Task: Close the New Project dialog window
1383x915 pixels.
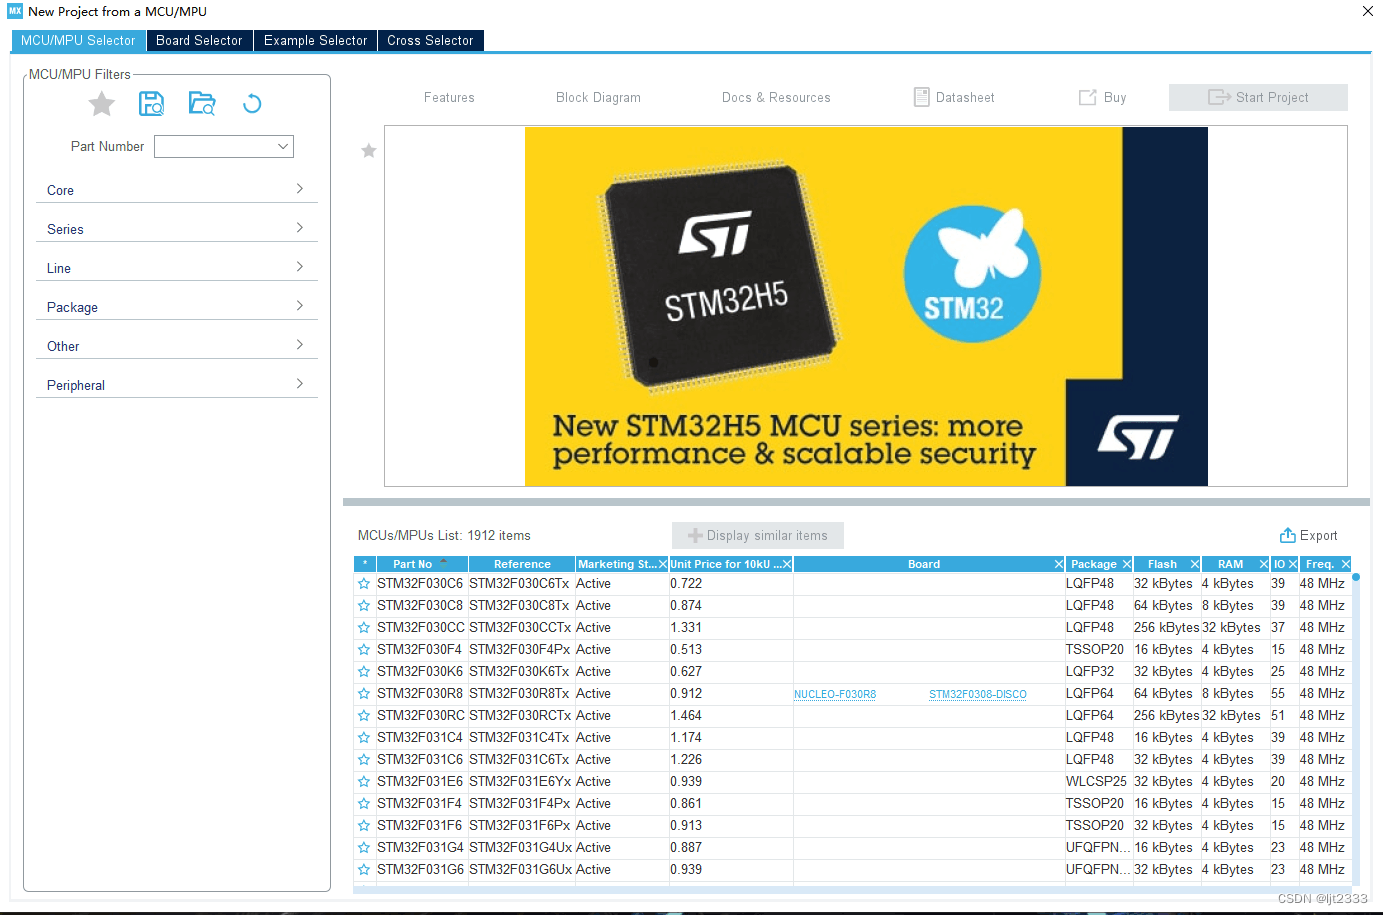Action: point(1367,12)
